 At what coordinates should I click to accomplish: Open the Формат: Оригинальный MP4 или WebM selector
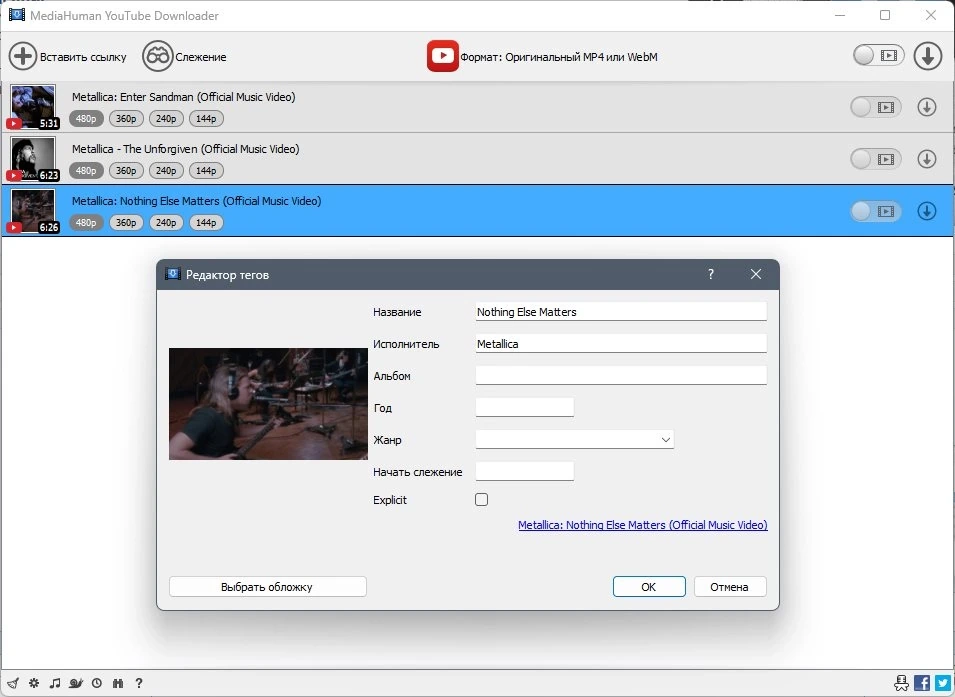click(x=542, y=57)
